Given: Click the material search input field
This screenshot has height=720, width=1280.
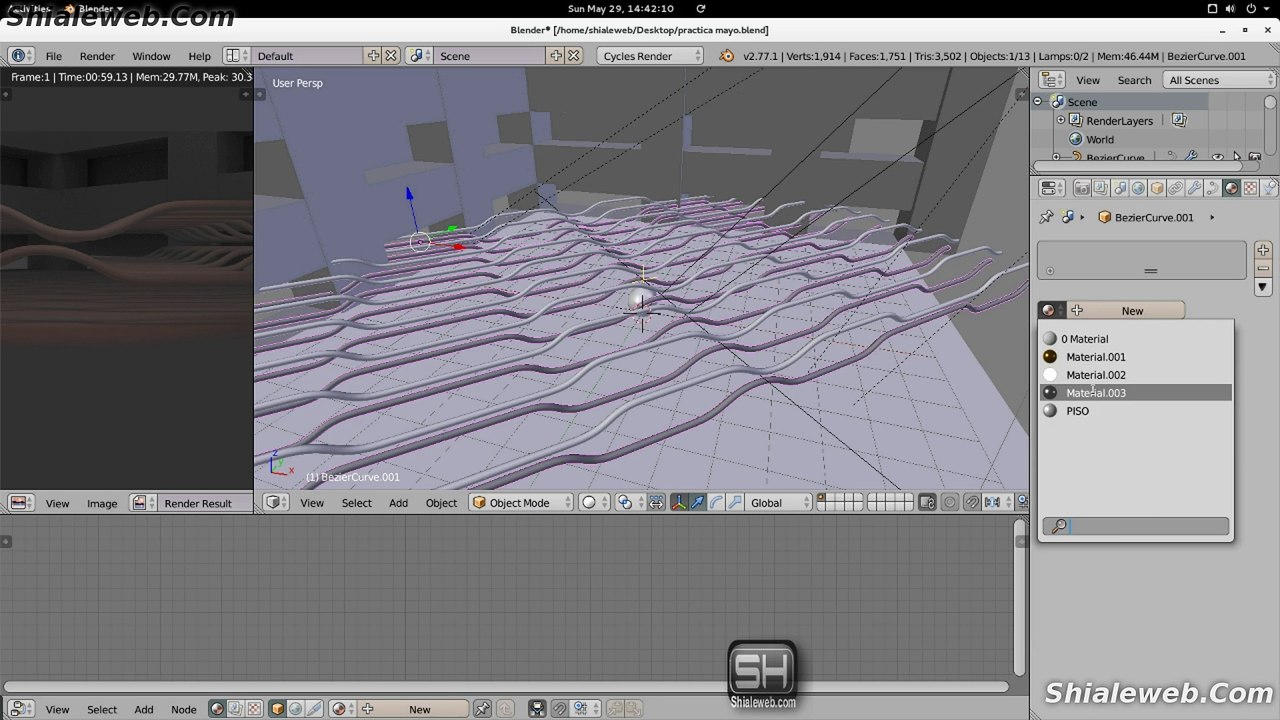Looking at the screenshot, I should (x=1146, y=526).
